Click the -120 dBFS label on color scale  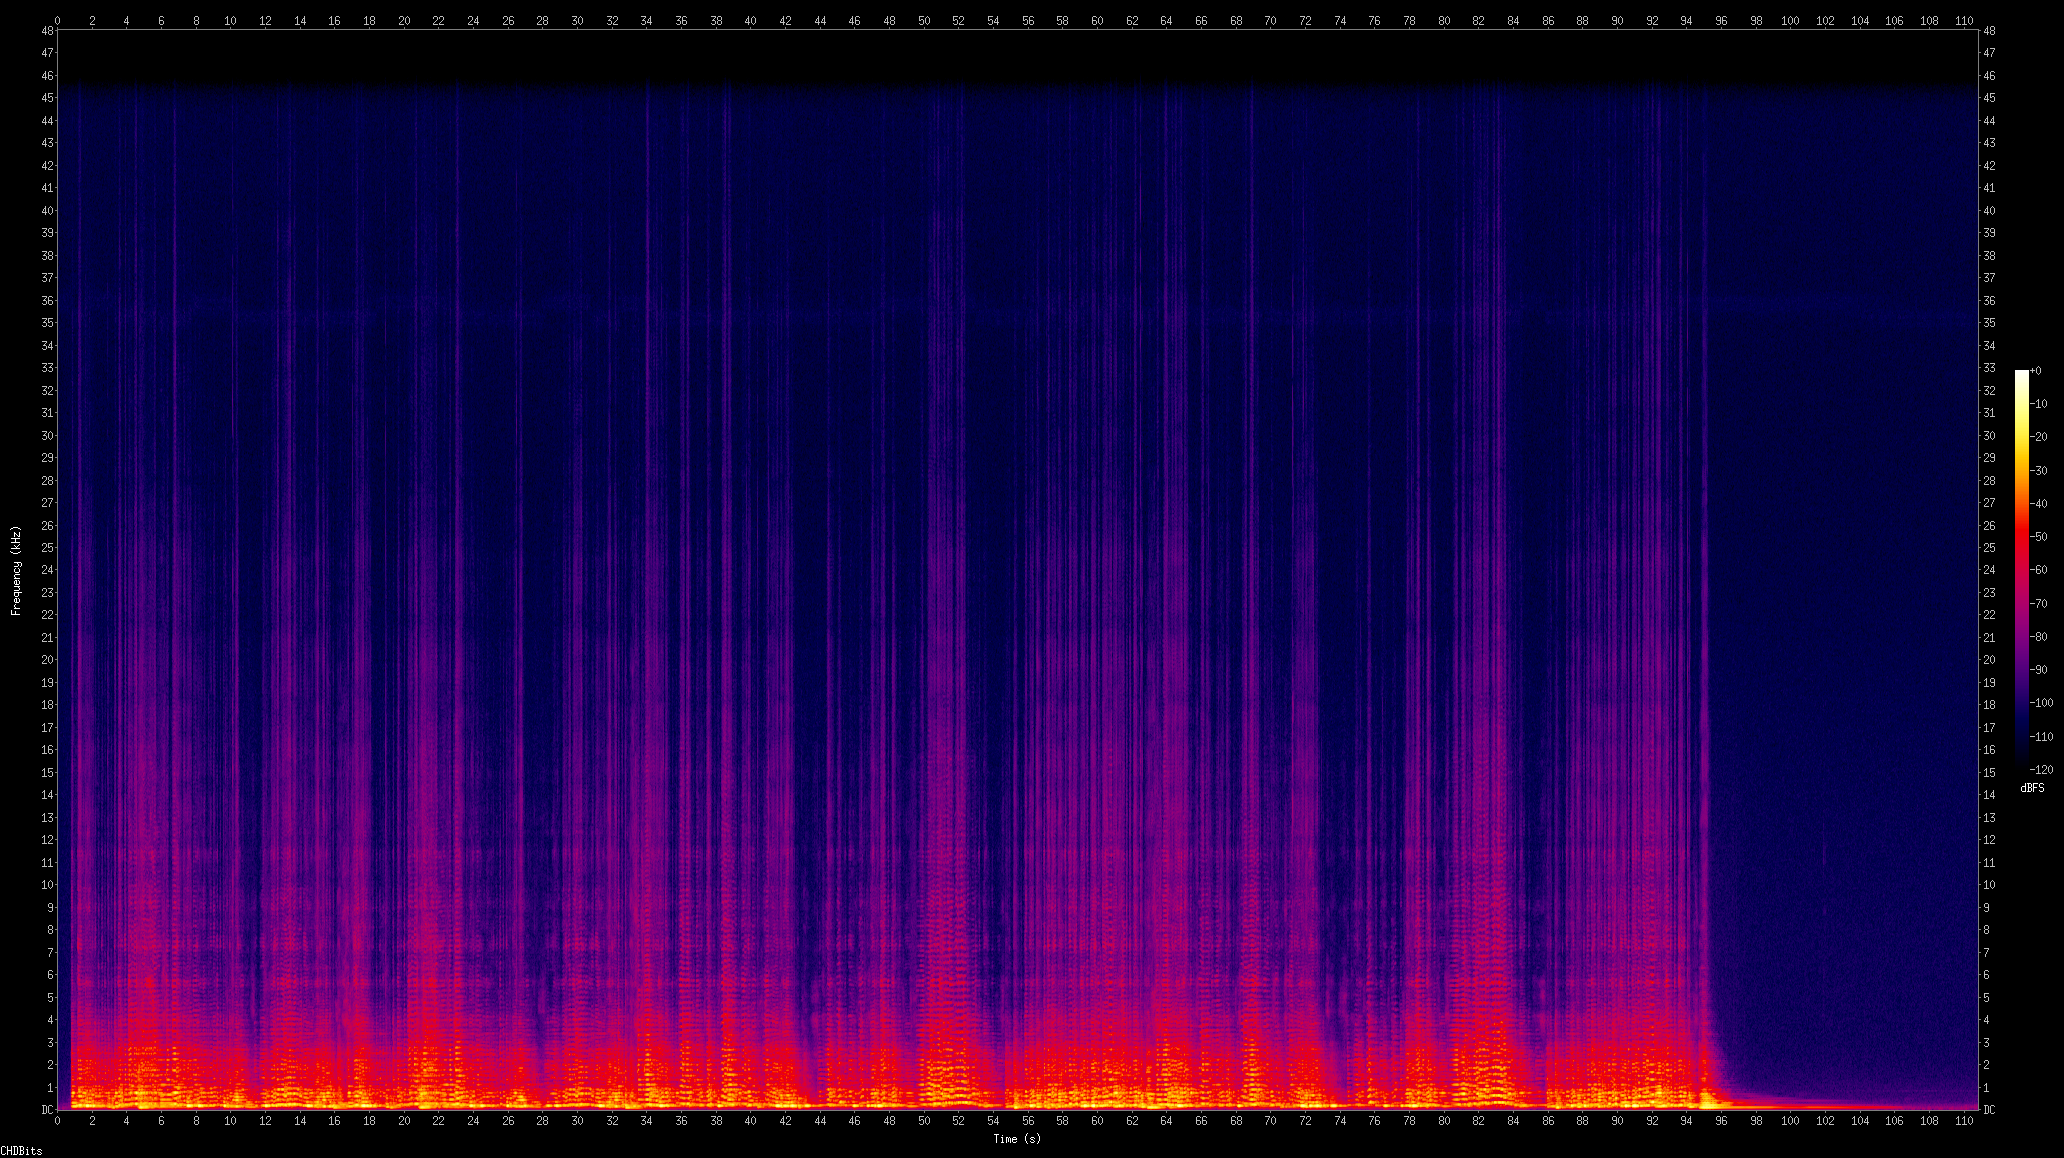[2040, 770]
